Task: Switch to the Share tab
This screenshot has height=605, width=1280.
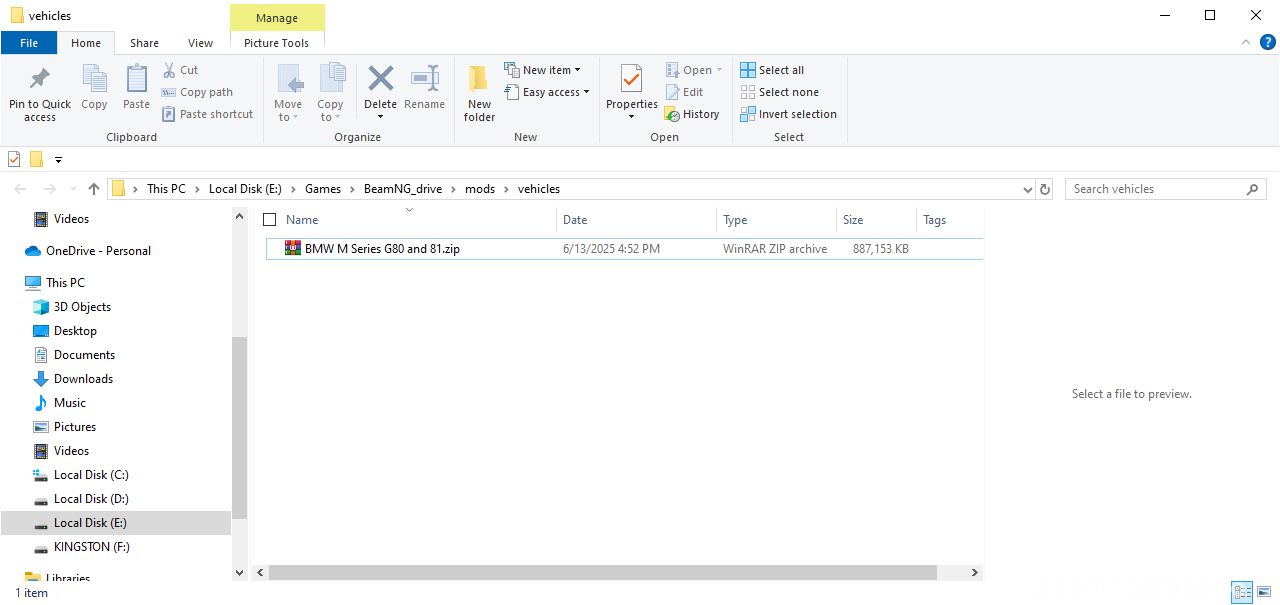Action: [x=144, y=43]
